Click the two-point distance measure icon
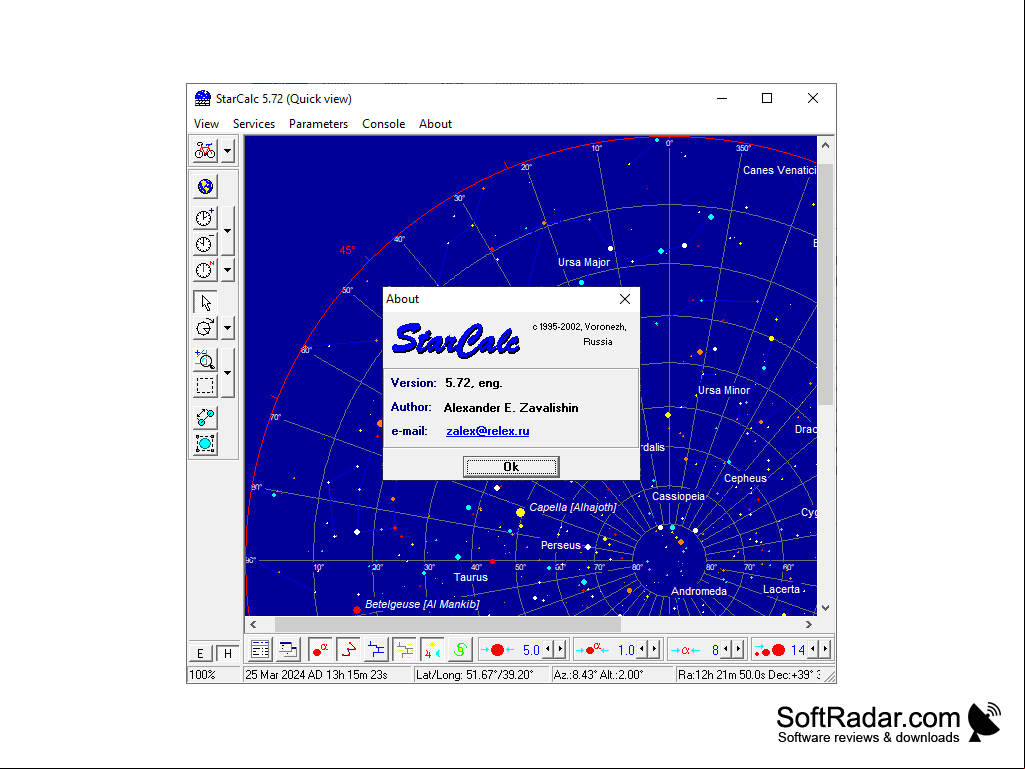This screenshot has width=1025, height=769. click(x=205, y=417)
